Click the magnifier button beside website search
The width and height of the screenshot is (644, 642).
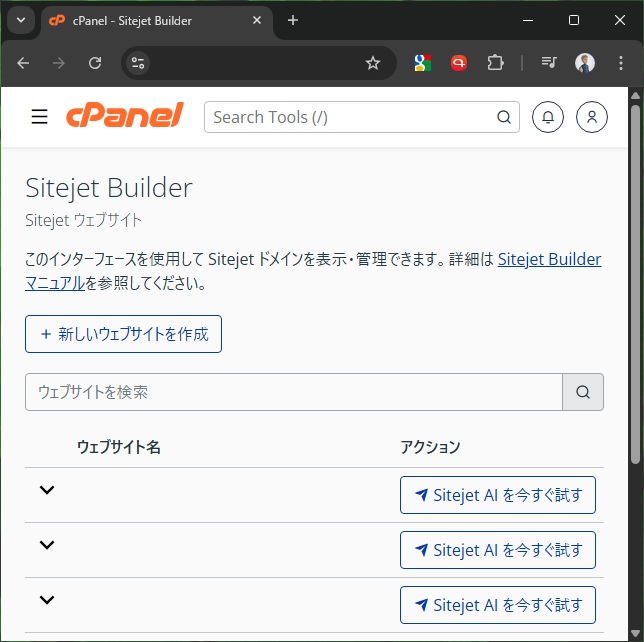pyautogui.click(x=583, y=392)
